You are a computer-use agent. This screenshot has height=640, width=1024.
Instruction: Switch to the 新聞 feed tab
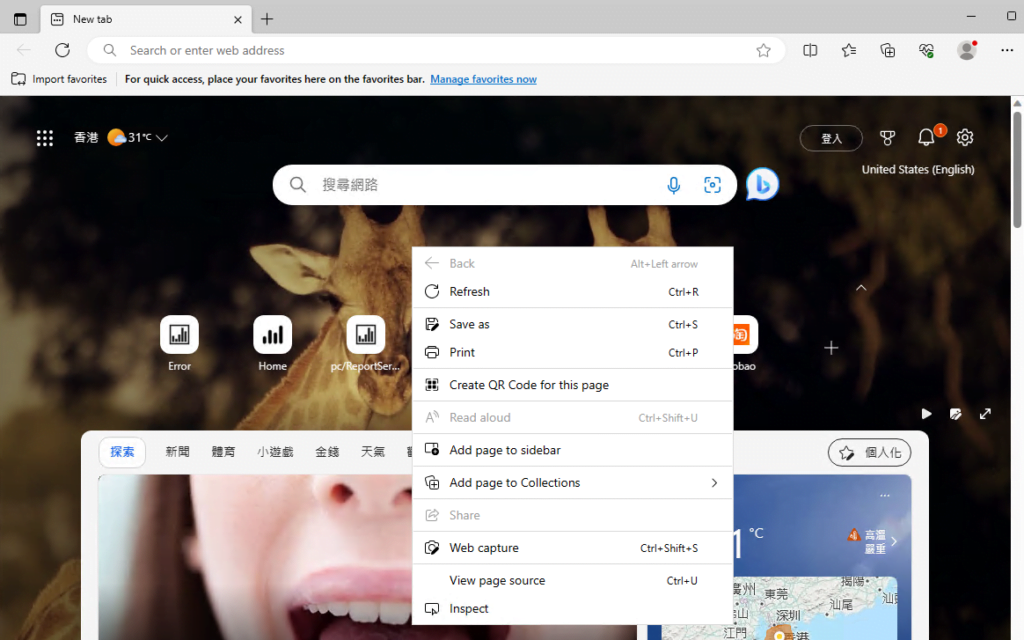tap(177, 452)
